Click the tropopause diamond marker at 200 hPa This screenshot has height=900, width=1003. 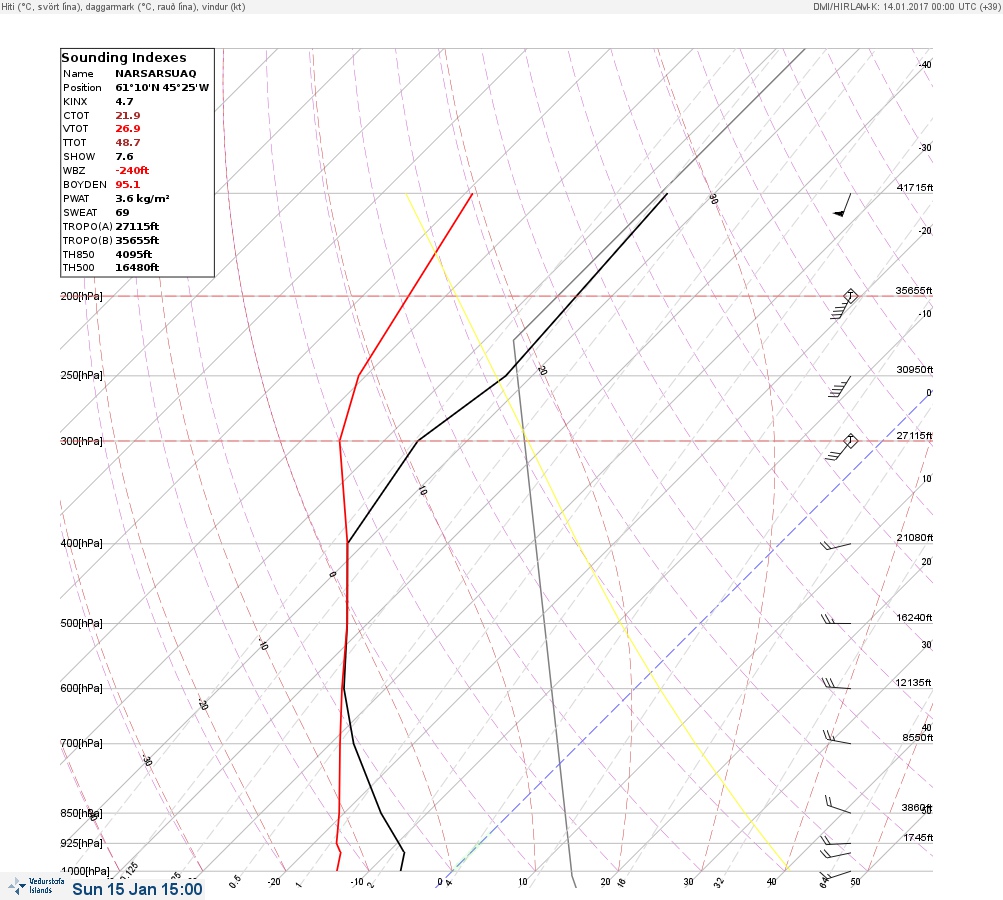(850, 296)
